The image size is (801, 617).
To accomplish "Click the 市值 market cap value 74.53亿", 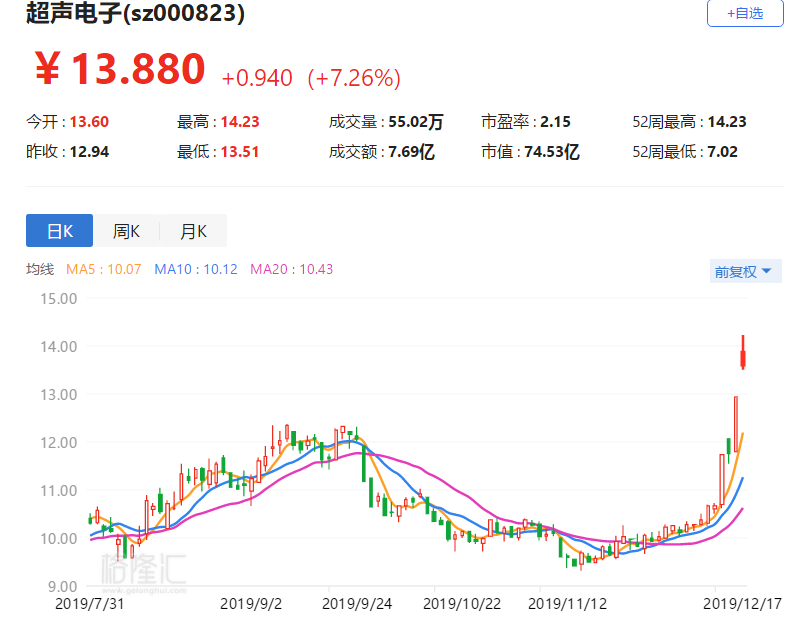I will coord(552,152).
